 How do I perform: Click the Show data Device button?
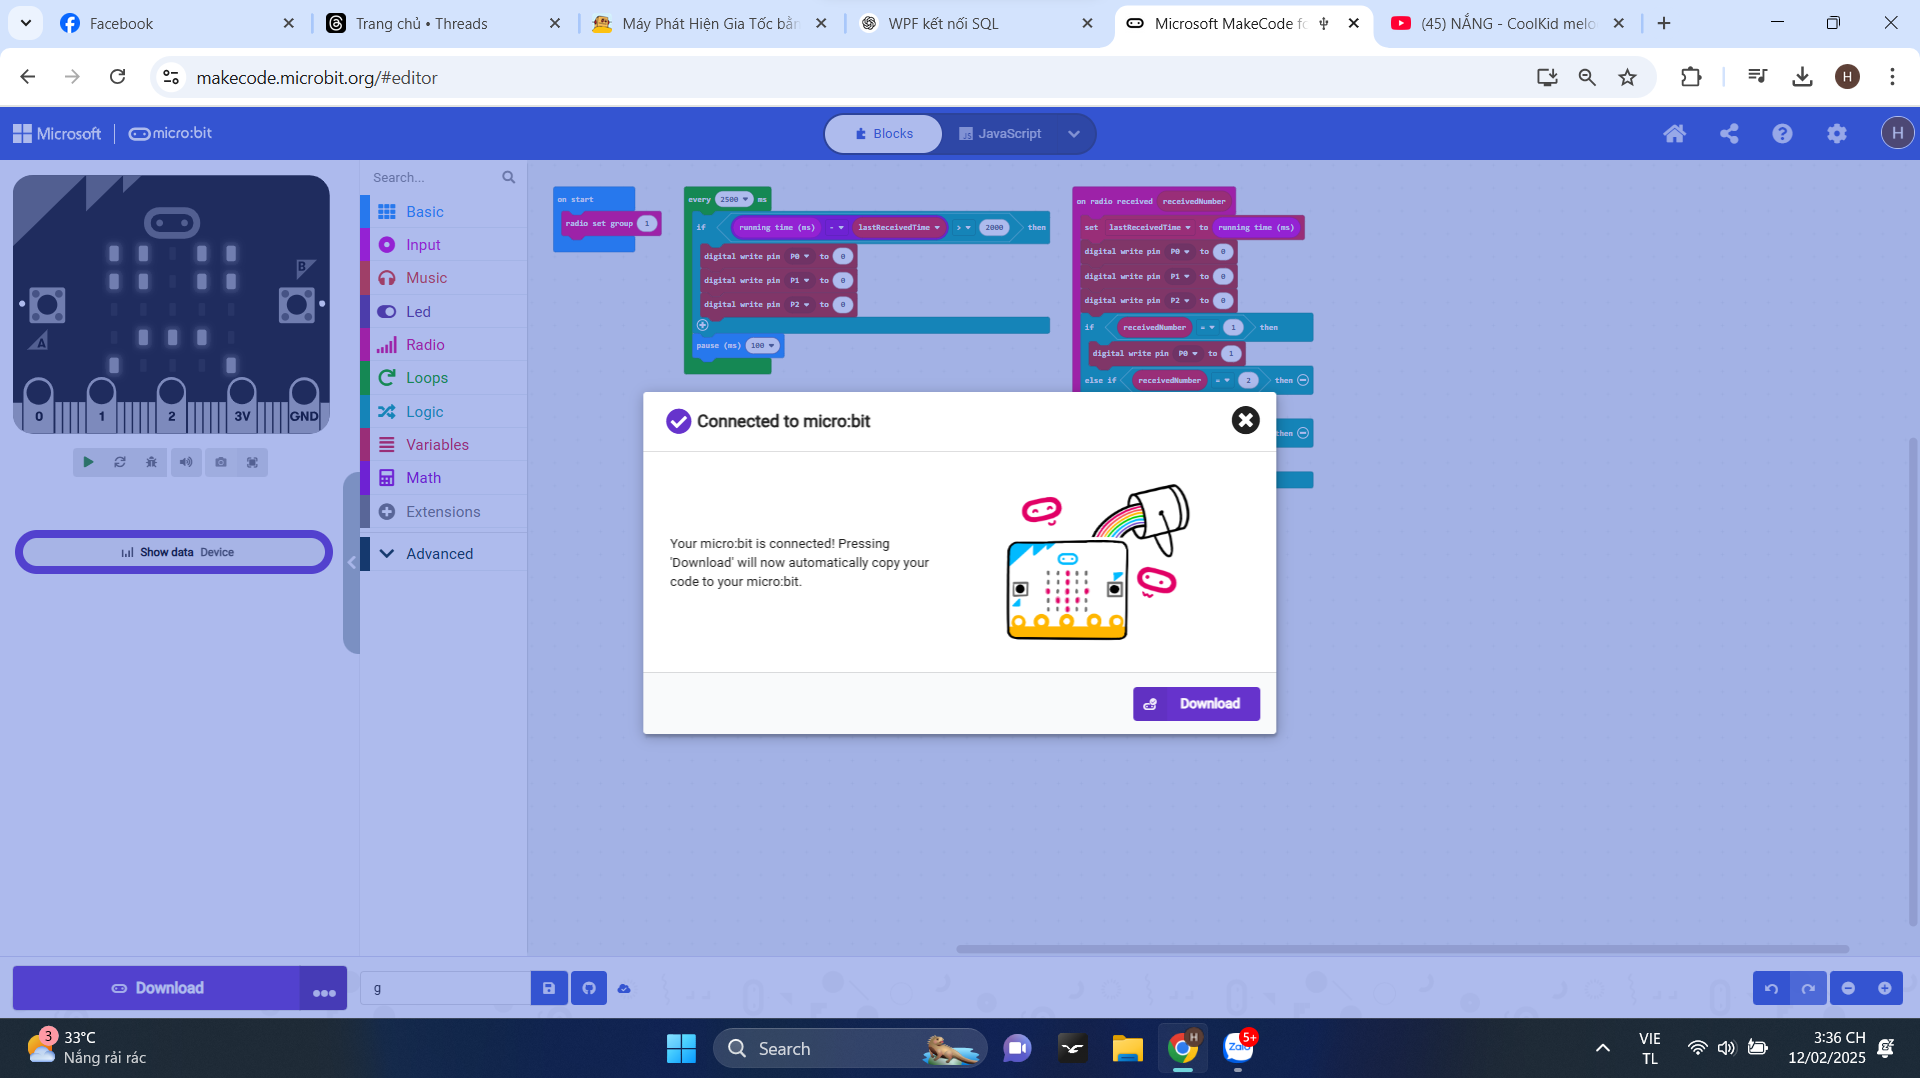pyautogui.click(x=174, y=552)
